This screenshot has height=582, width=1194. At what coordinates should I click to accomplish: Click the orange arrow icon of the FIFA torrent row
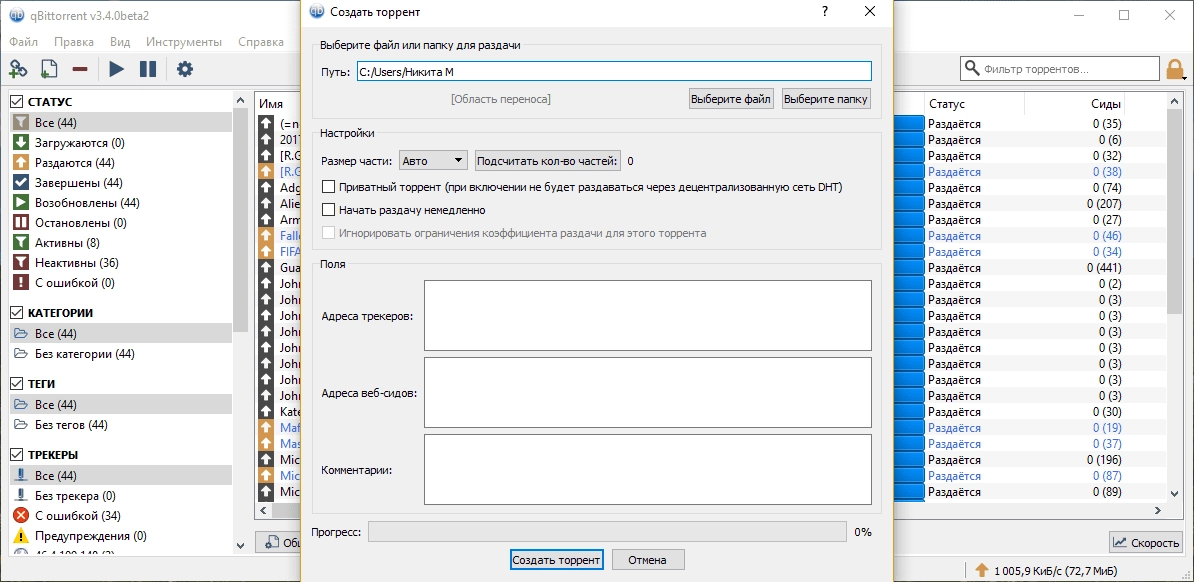tap(266, 252)
